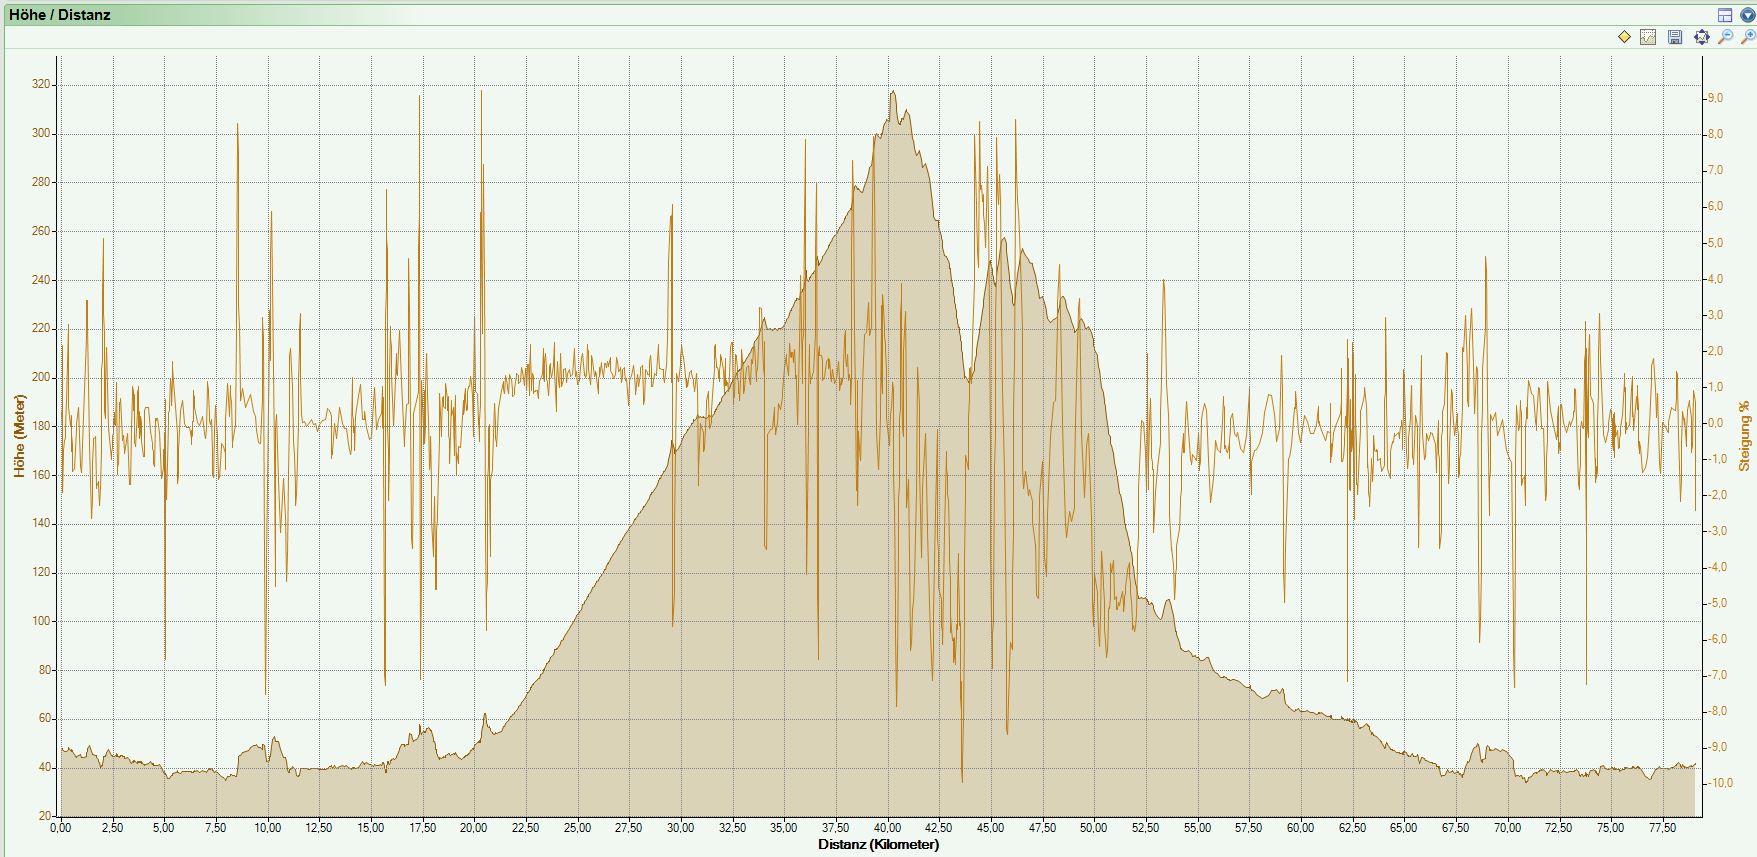The image size is (1757, 857).
Task: Click the 77,50 tick on distance axis
Action: 1662,828
